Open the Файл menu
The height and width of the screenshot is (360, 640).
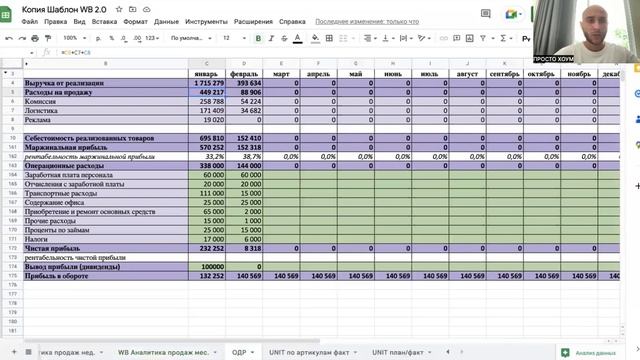click(x=29, y=22)
